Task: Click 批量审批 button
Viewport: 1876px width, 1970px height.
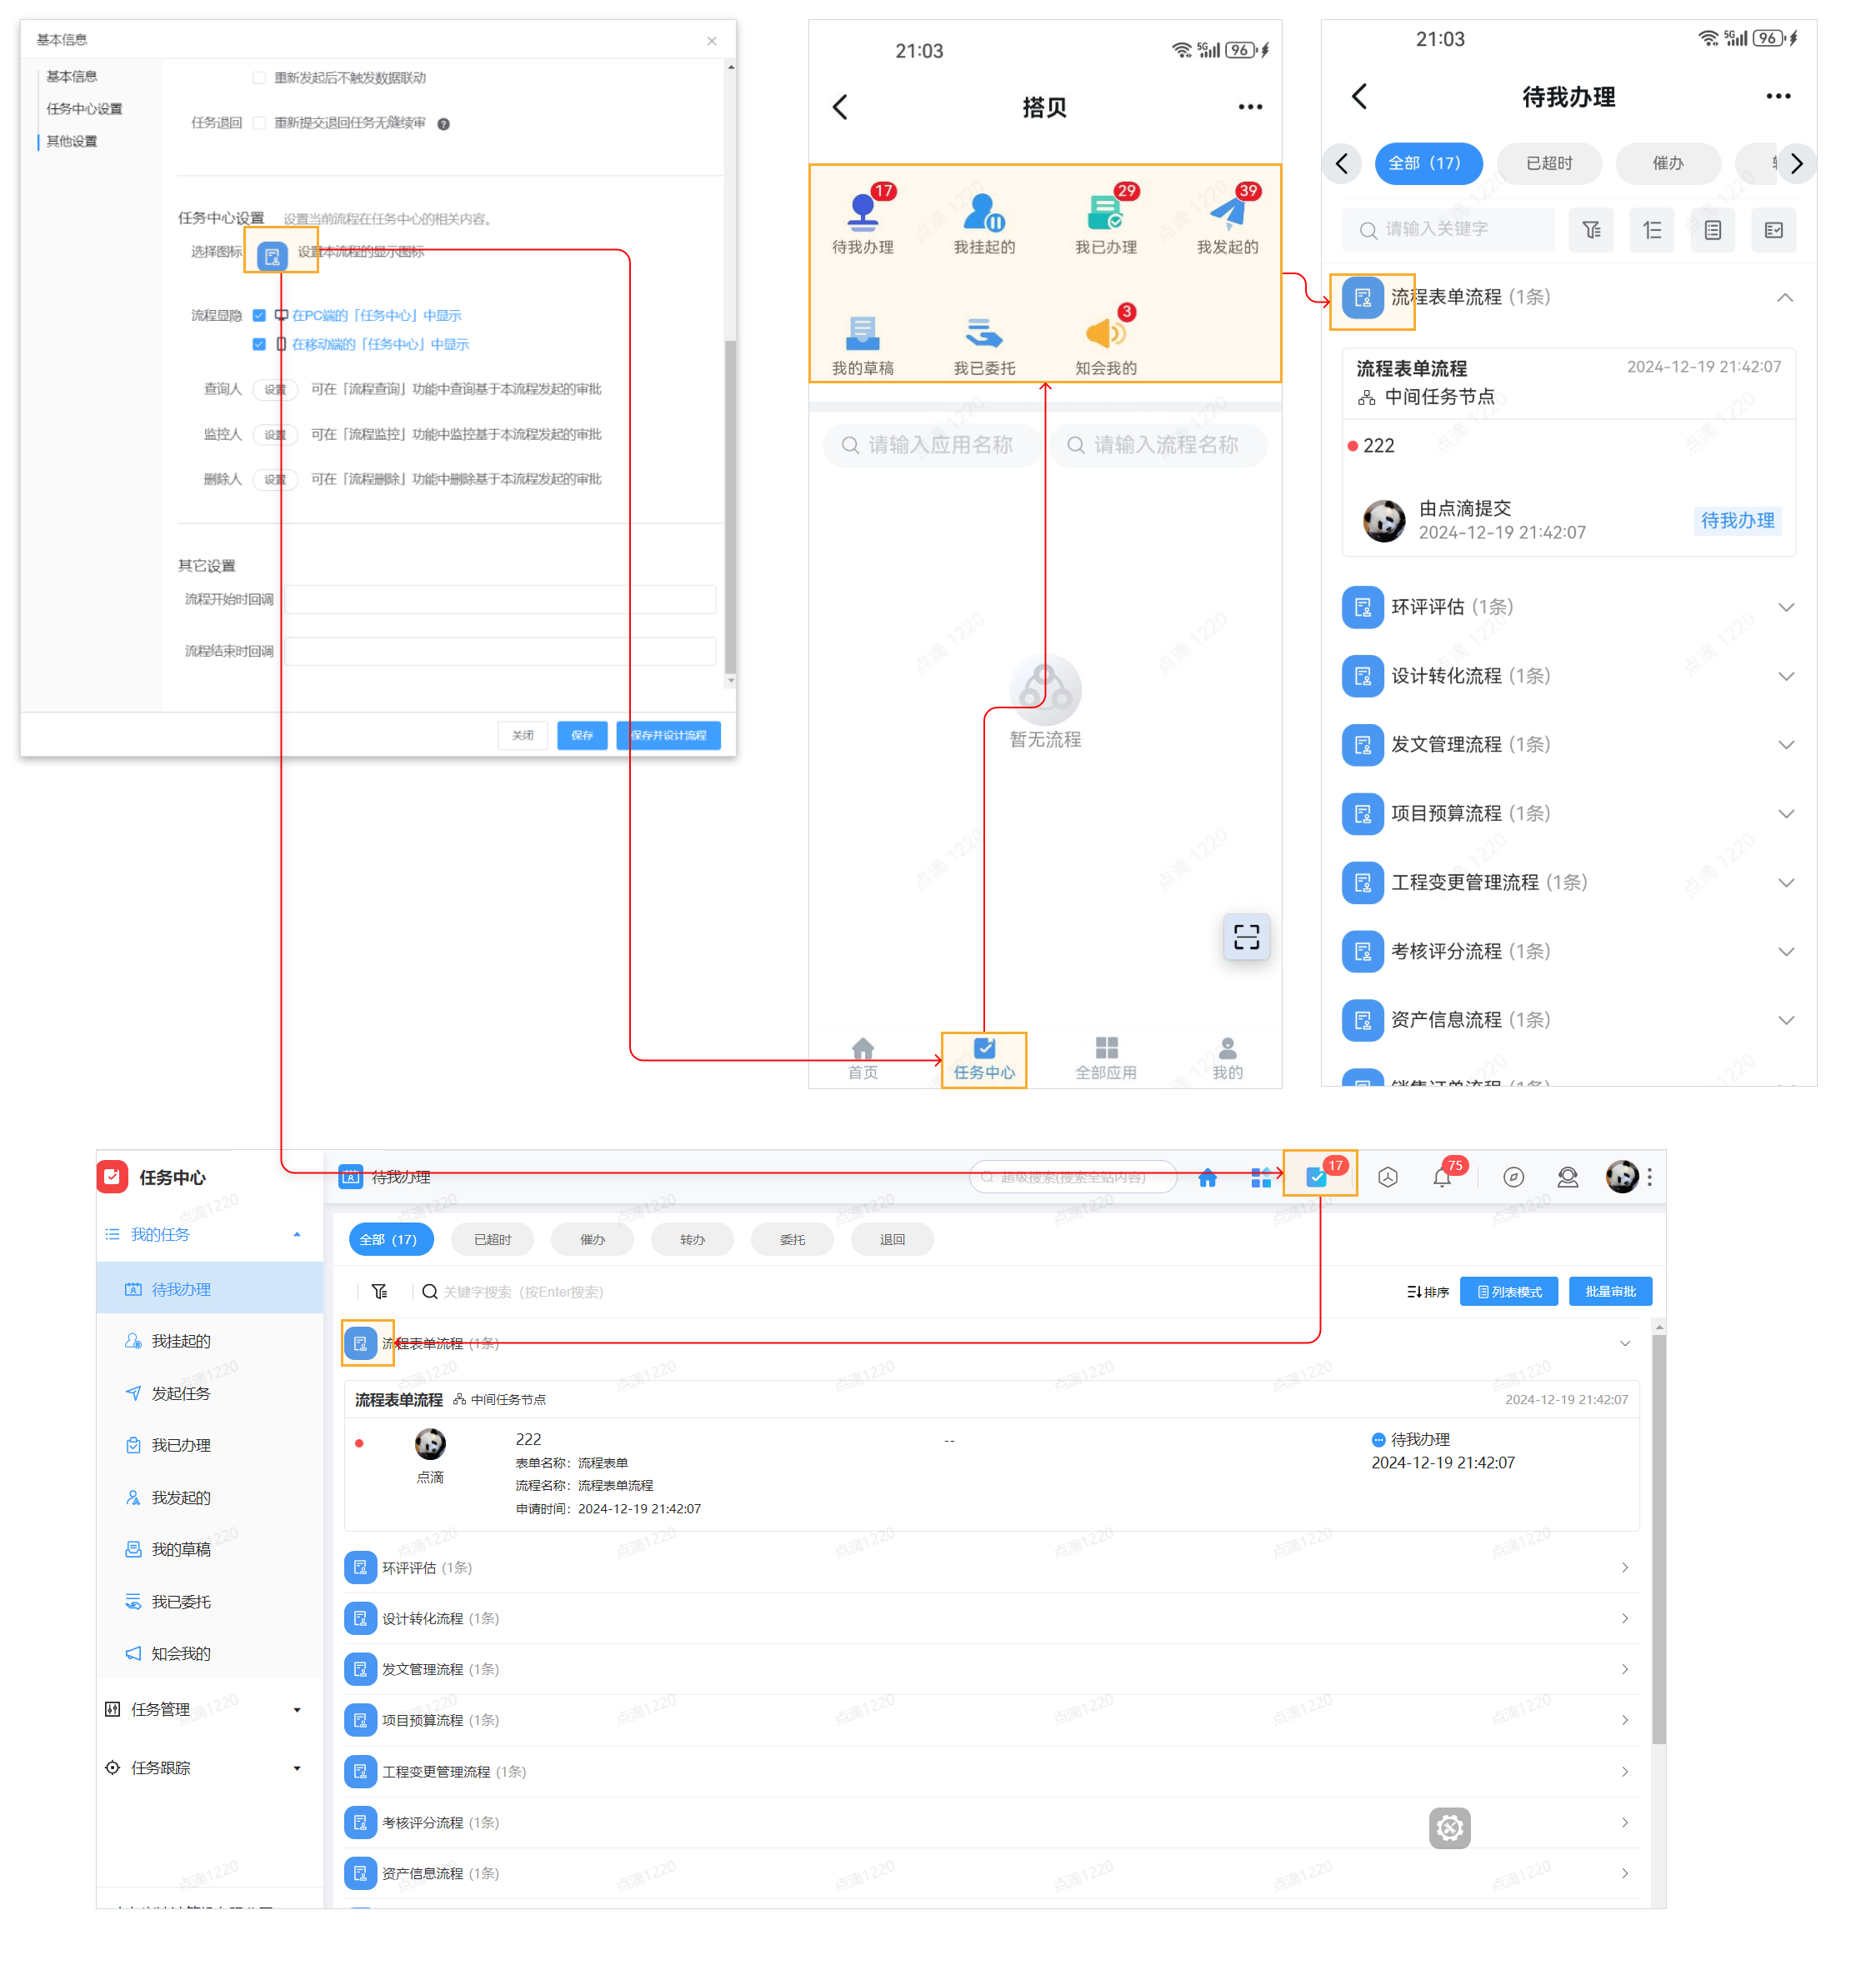Action: (x=1609, y=1291)
